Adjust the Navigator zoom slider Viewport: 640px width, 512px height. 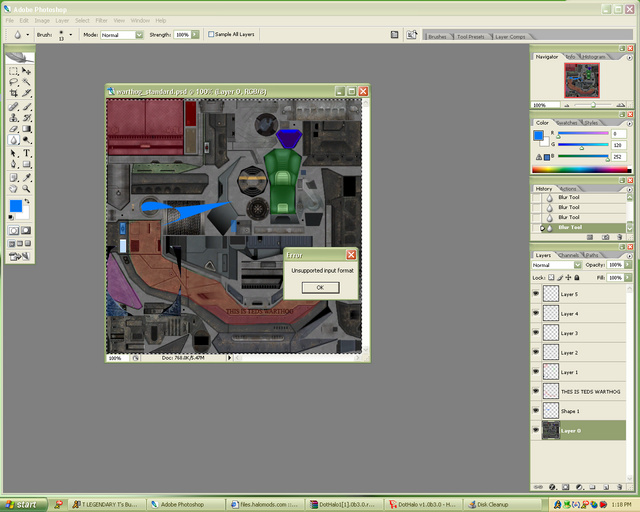click(593, 105)
